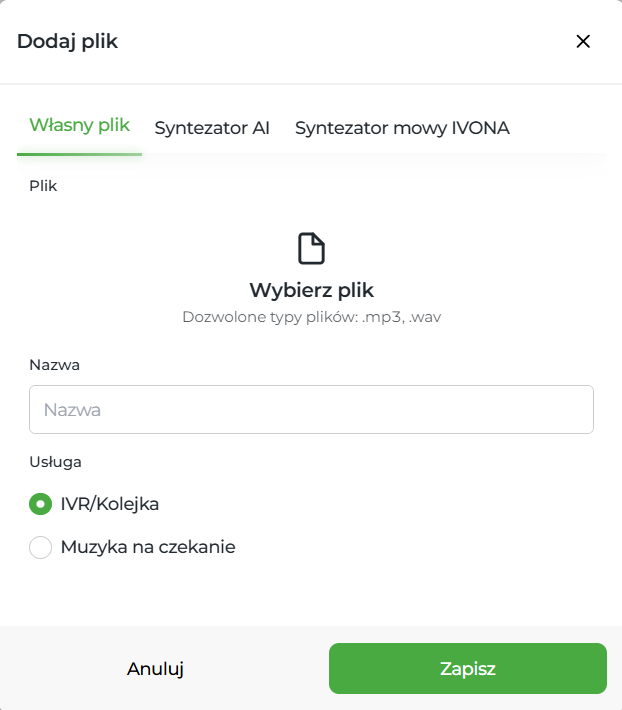Select the IVR/Kolejka radio button
The image size is (622, 710).
(x=40, y=504)
